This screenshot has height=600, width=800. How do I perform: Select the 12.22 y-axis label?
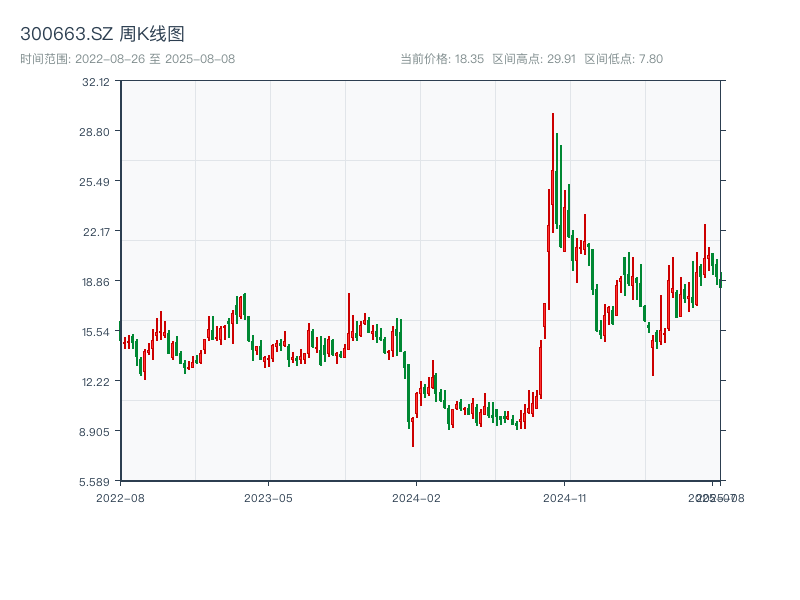(x=96, y=382)
